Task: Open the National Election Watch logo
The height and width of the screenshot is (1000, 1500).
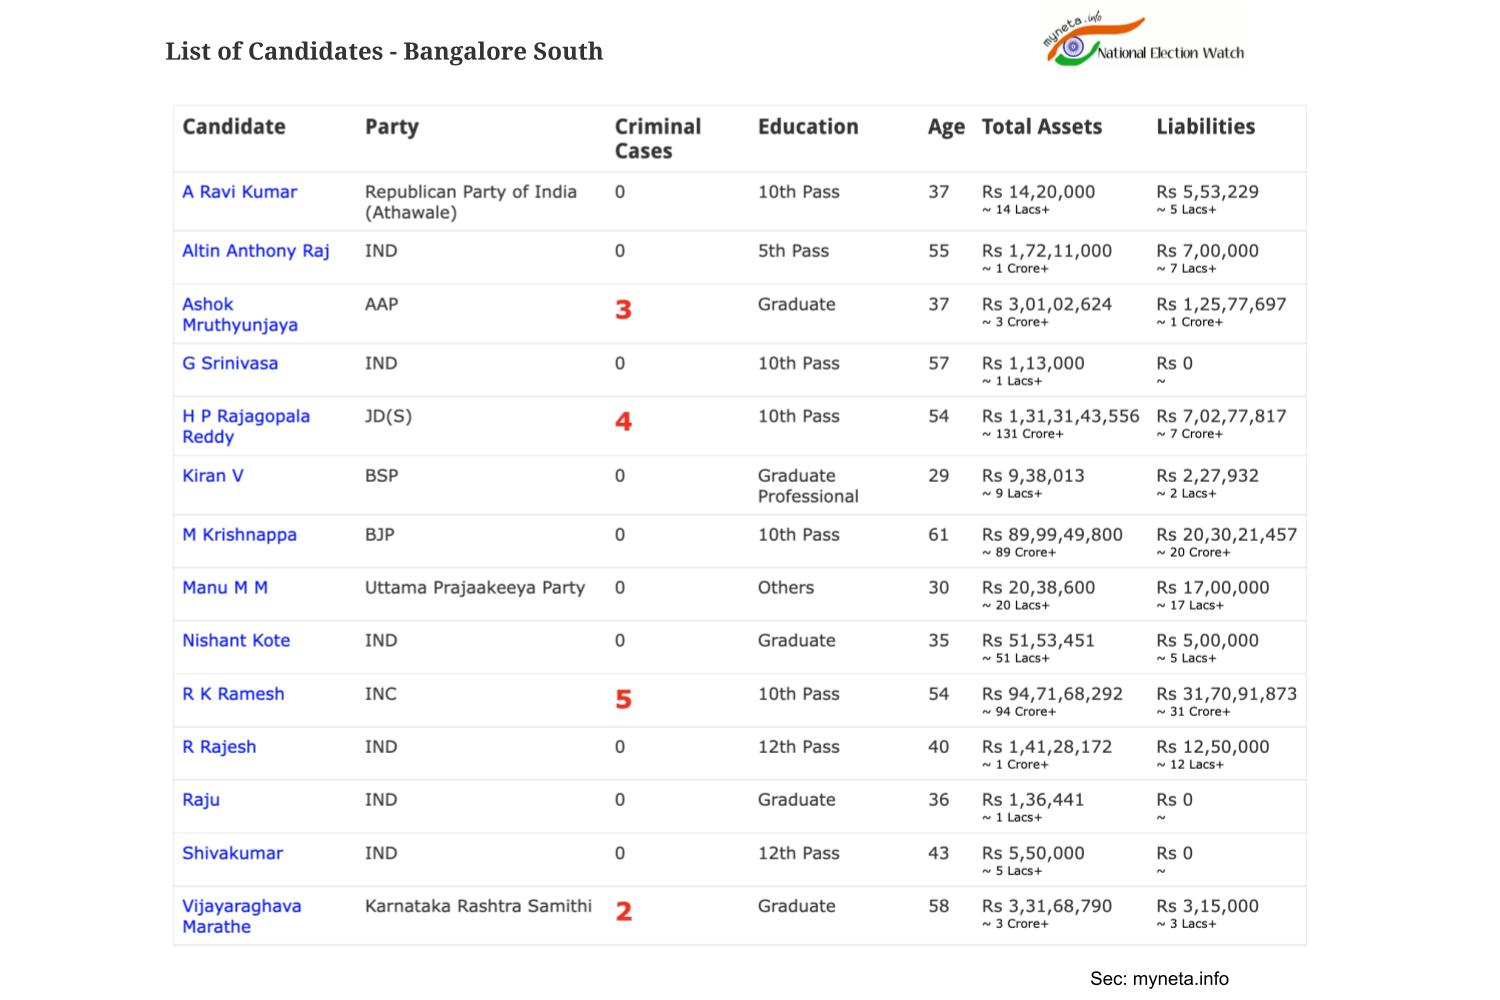Action: point(1143,41)
